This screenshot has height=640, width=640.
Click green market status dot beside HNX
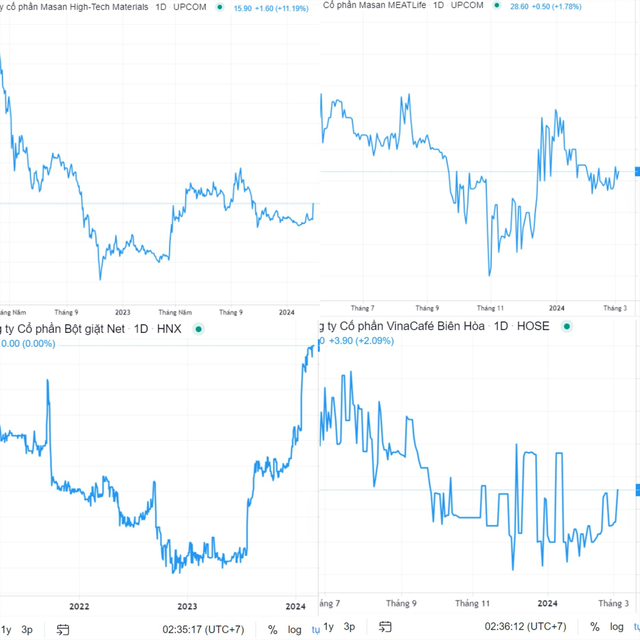(198, 329)
